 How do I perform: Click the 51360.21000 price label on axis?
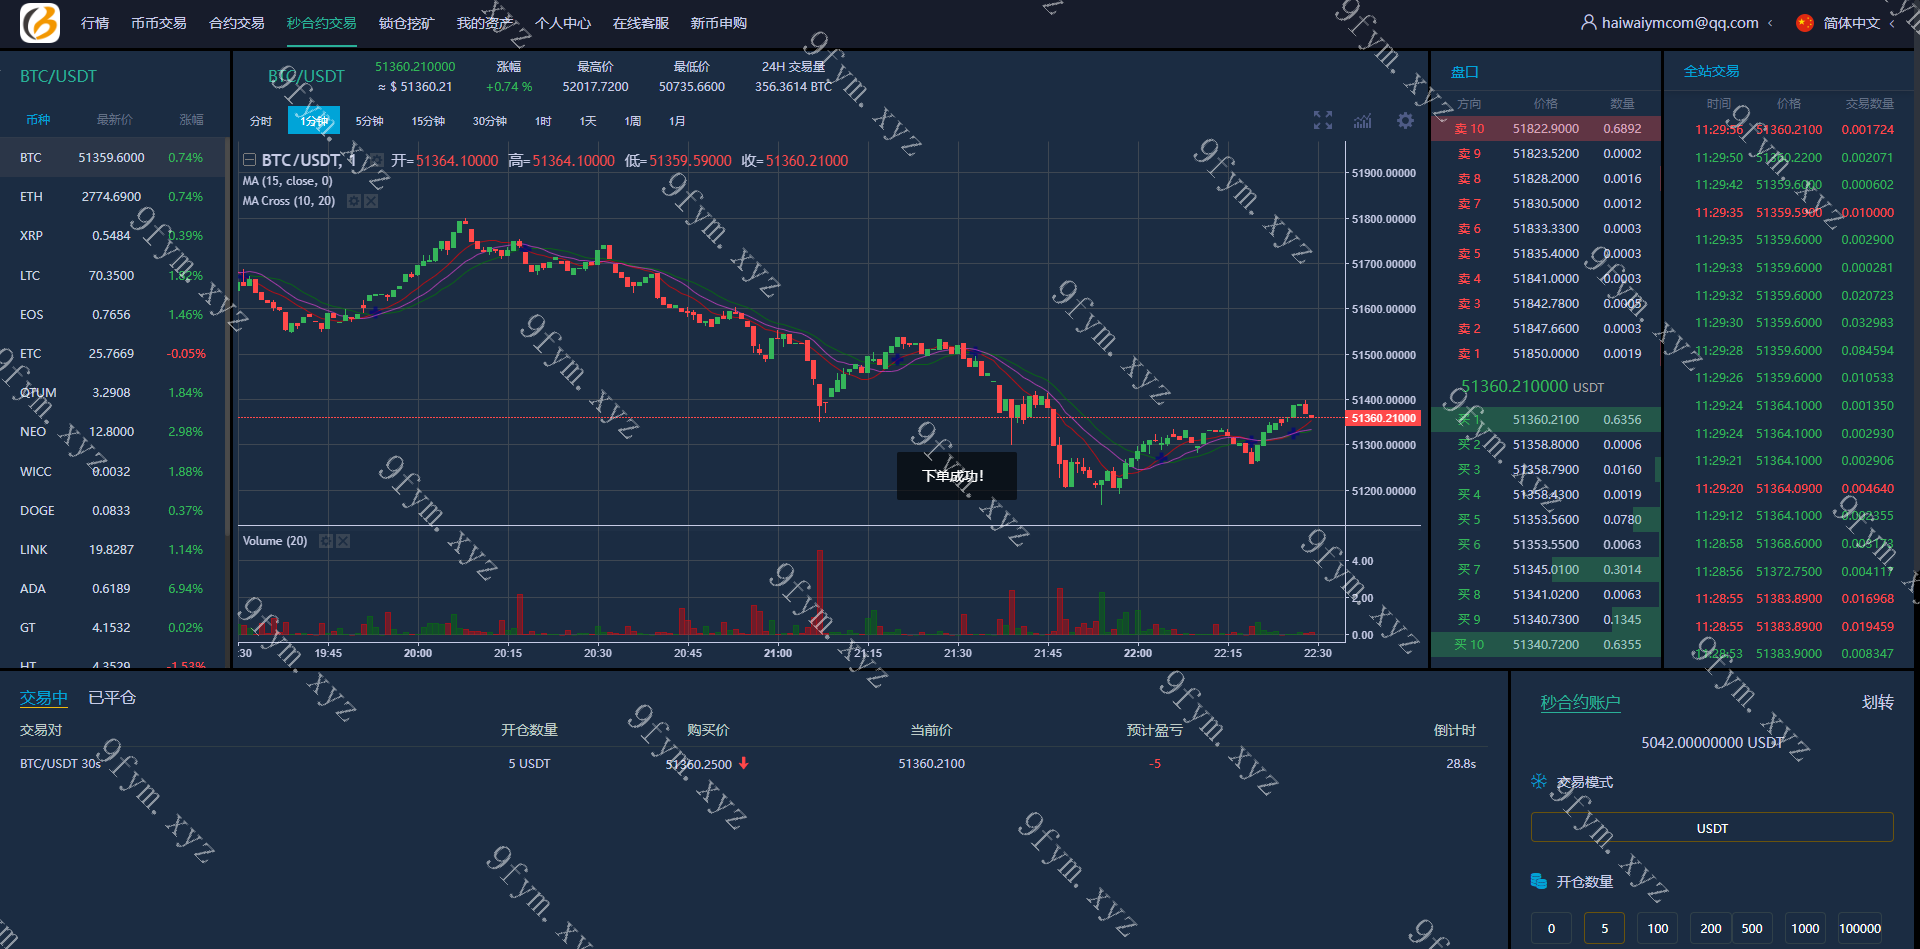[x=1384, y=418]
